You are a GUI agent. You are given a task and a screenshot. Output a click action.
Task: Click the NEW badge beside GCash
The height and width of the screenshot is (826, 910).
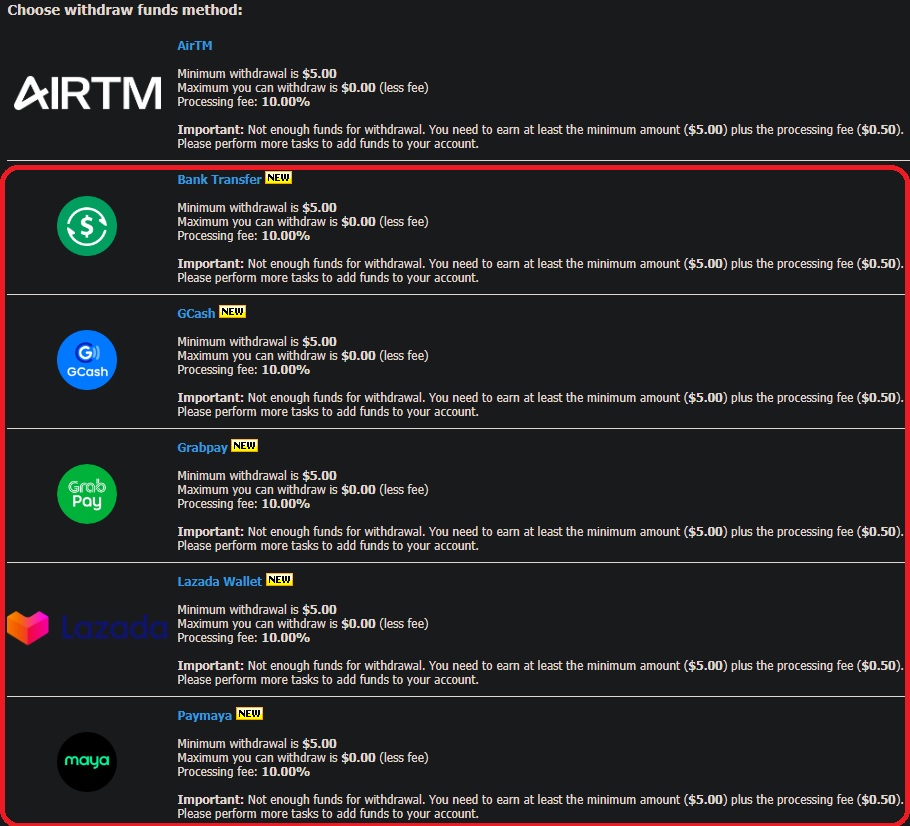click(x=232, y=312)
